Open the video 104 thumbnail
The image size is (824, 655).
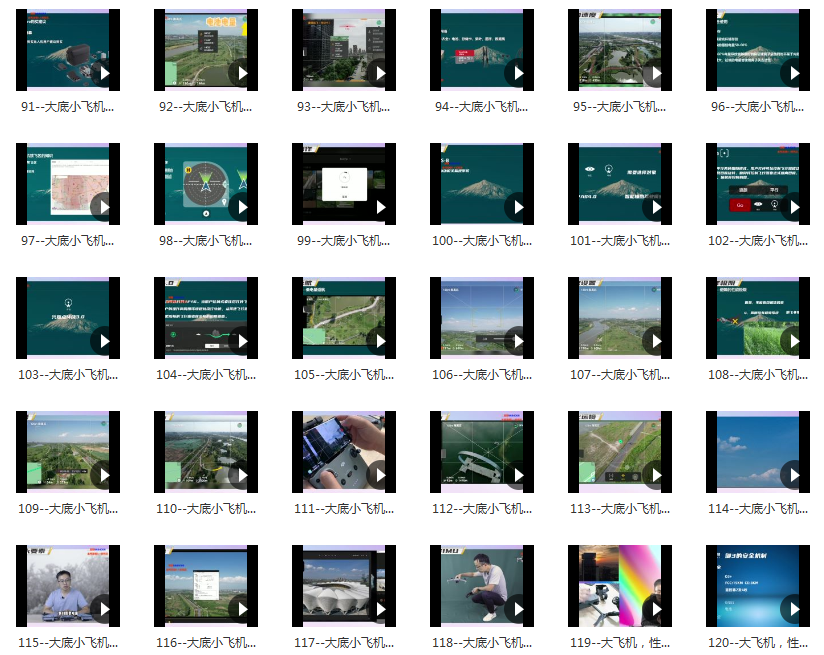click(196, 317)
